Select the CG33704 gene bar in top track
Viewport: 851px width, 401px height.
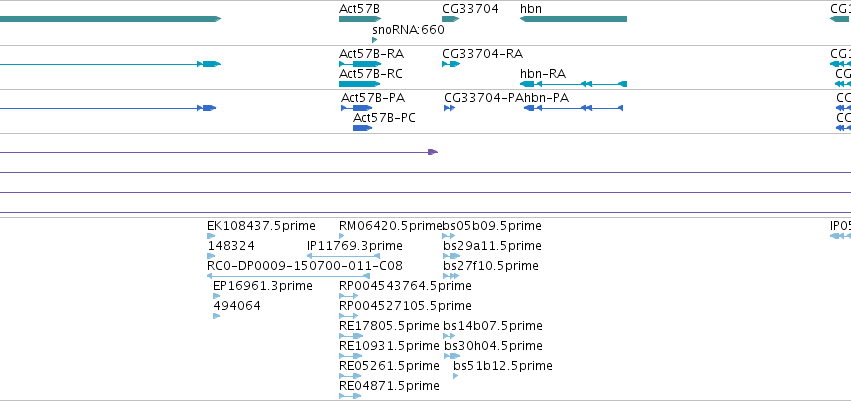click(x=450, y=19)
